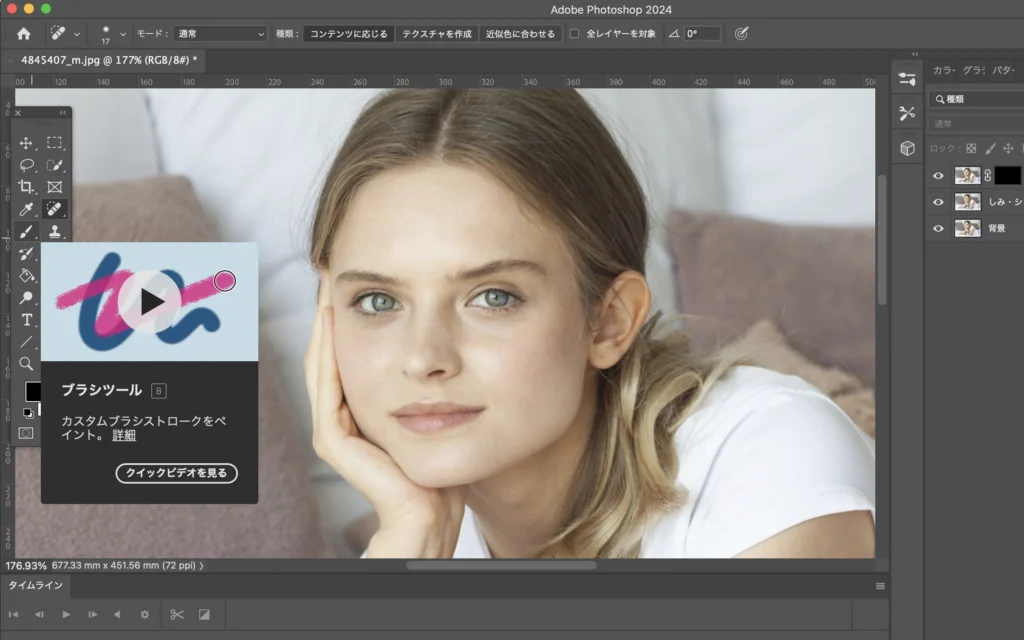Image resolution: width=1024 pixels, height=640 pixels.
Task: Click the Home icon in options bar
Action: click(24, 33)
